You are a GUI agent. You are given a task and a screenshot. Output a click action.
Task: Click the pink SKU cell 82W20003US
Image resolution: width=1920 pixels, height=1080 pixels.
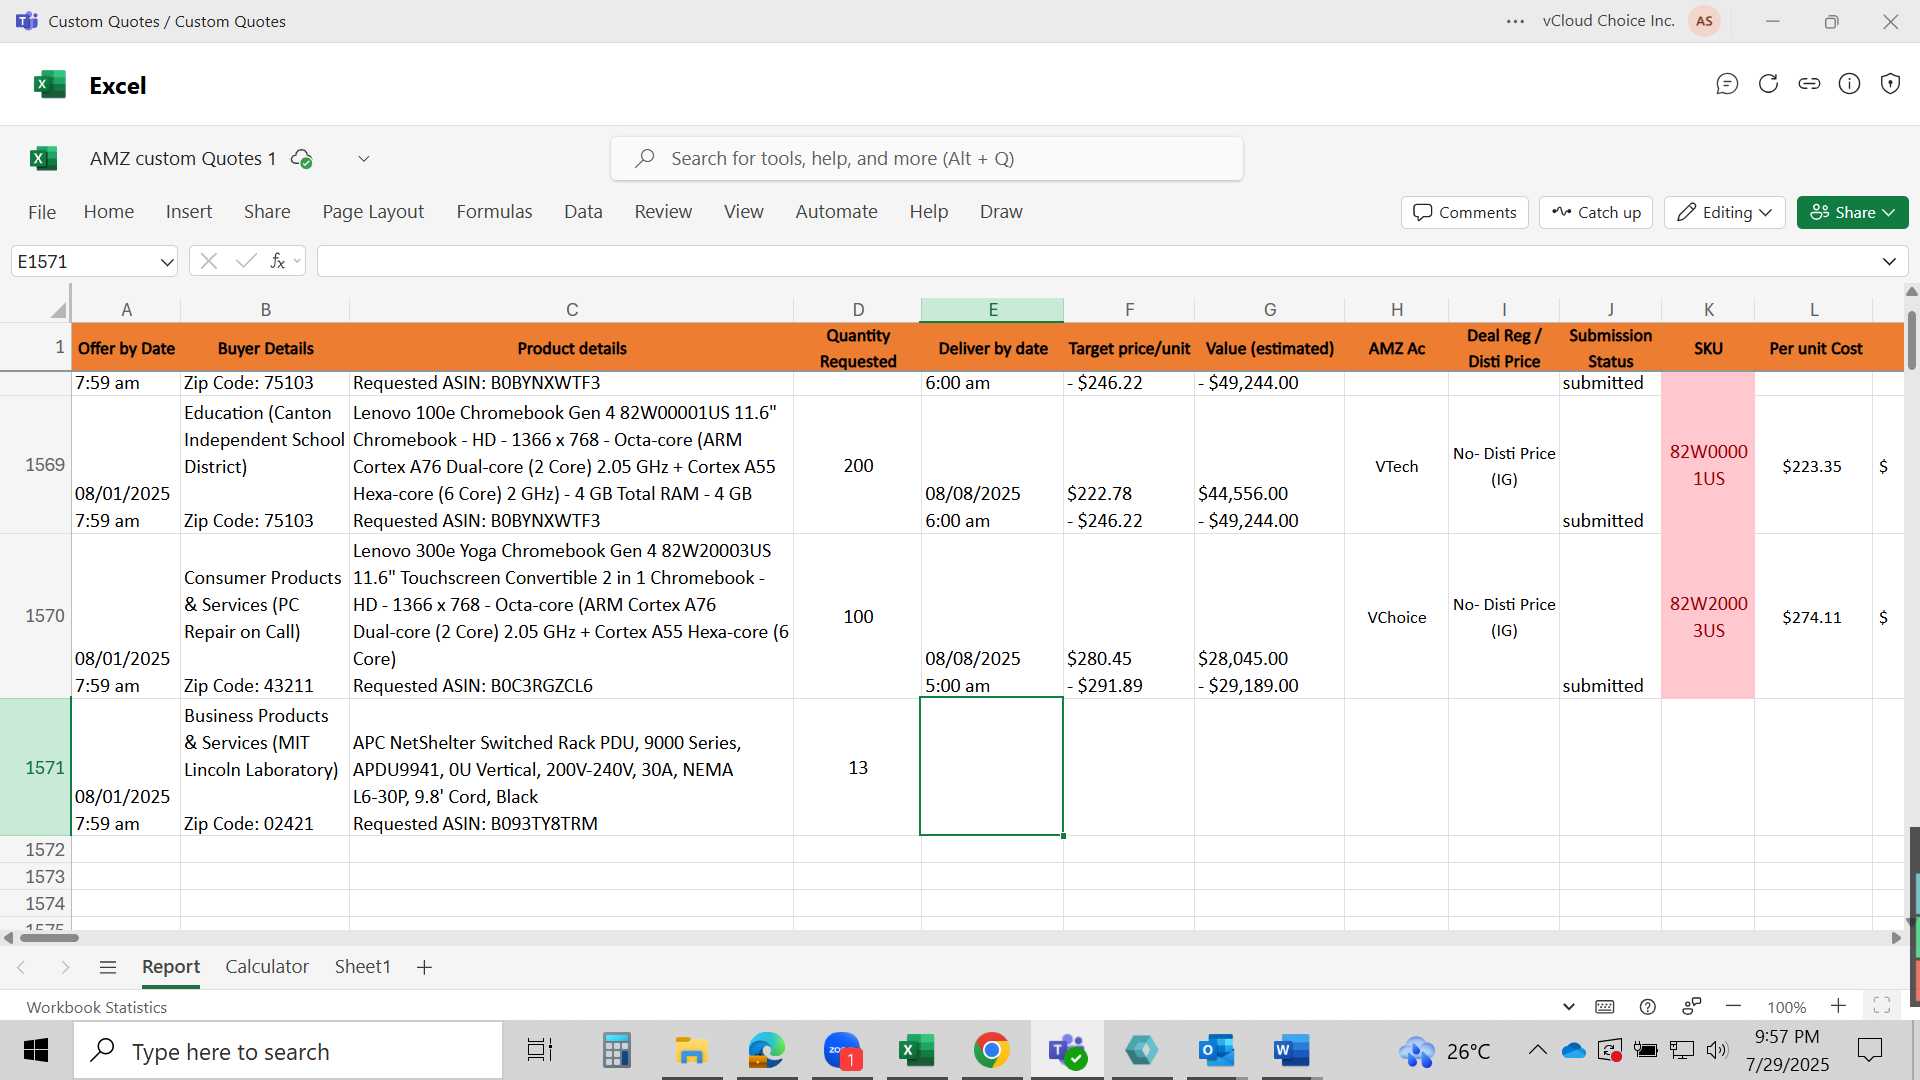tap(1708, 617)
